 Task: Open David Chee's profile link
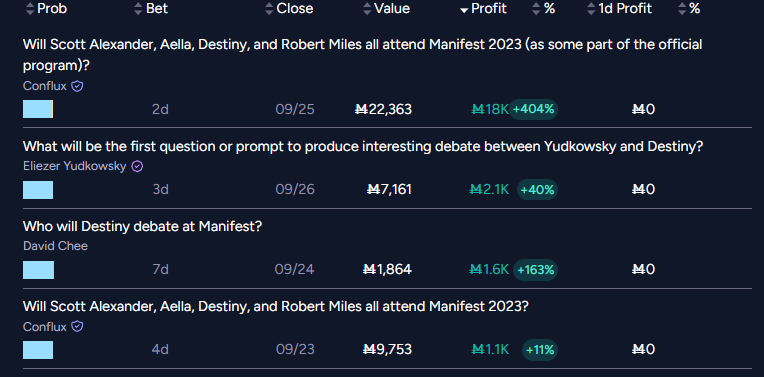(56, 246)
